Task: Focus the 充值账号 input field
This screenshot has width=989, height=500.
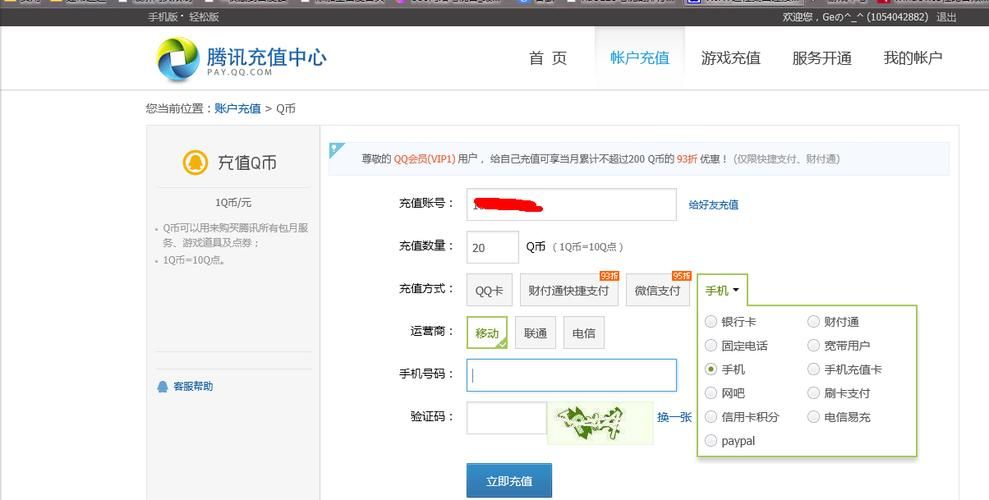Action: pos(571,204)
